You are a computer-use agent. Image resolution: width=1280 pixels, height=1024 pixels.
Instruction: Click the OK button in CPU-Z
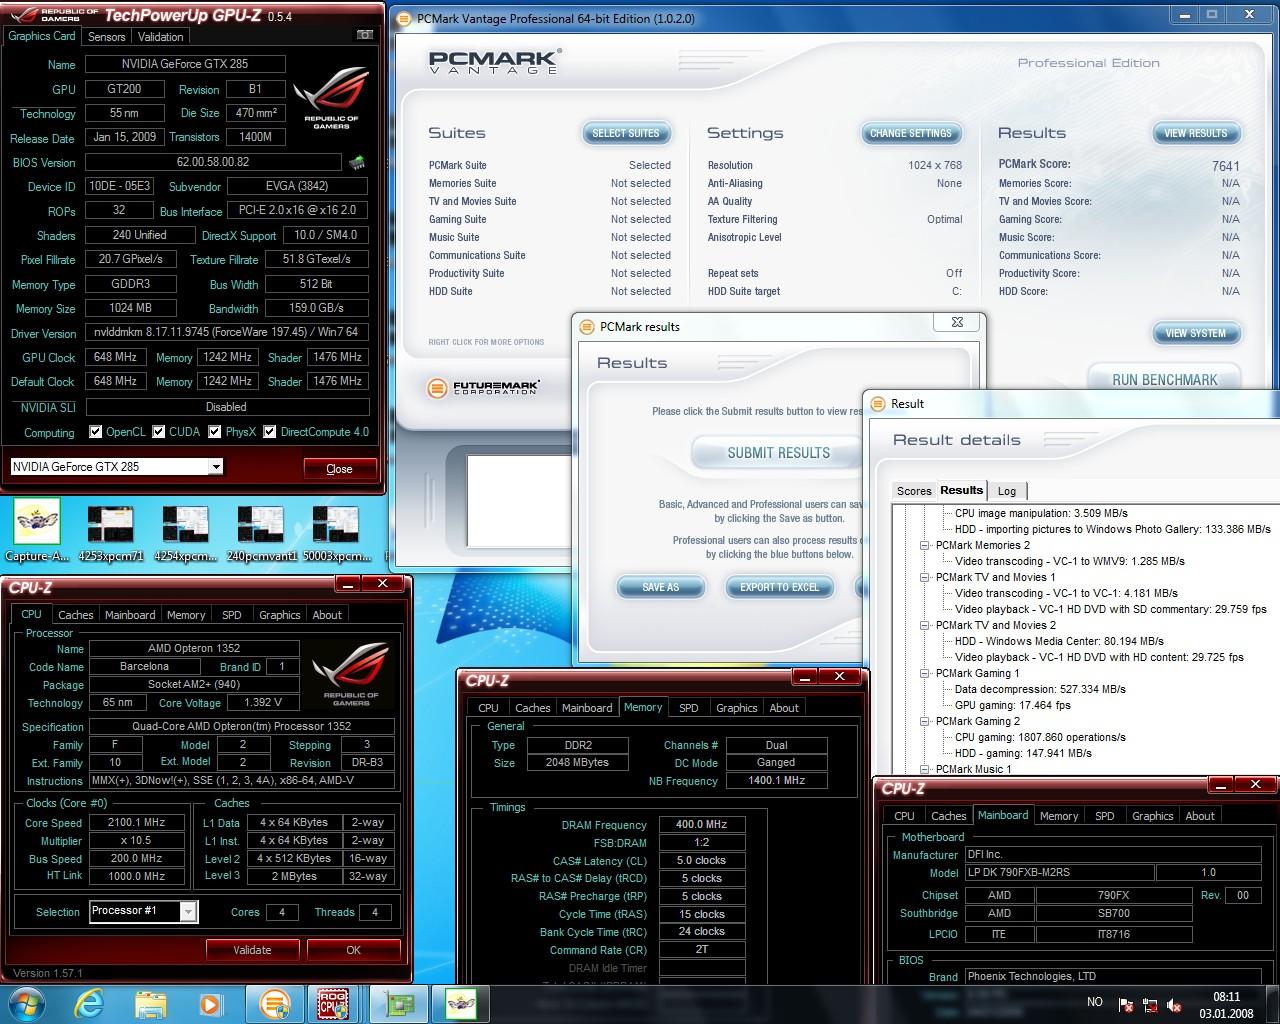[353, 950]
